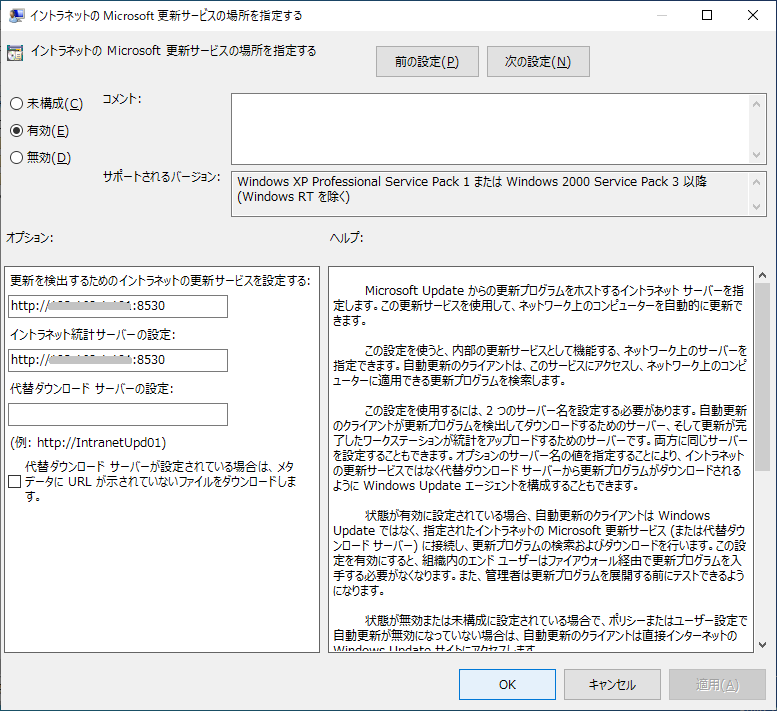Focus the intranet update service URL field

[118, 306]
